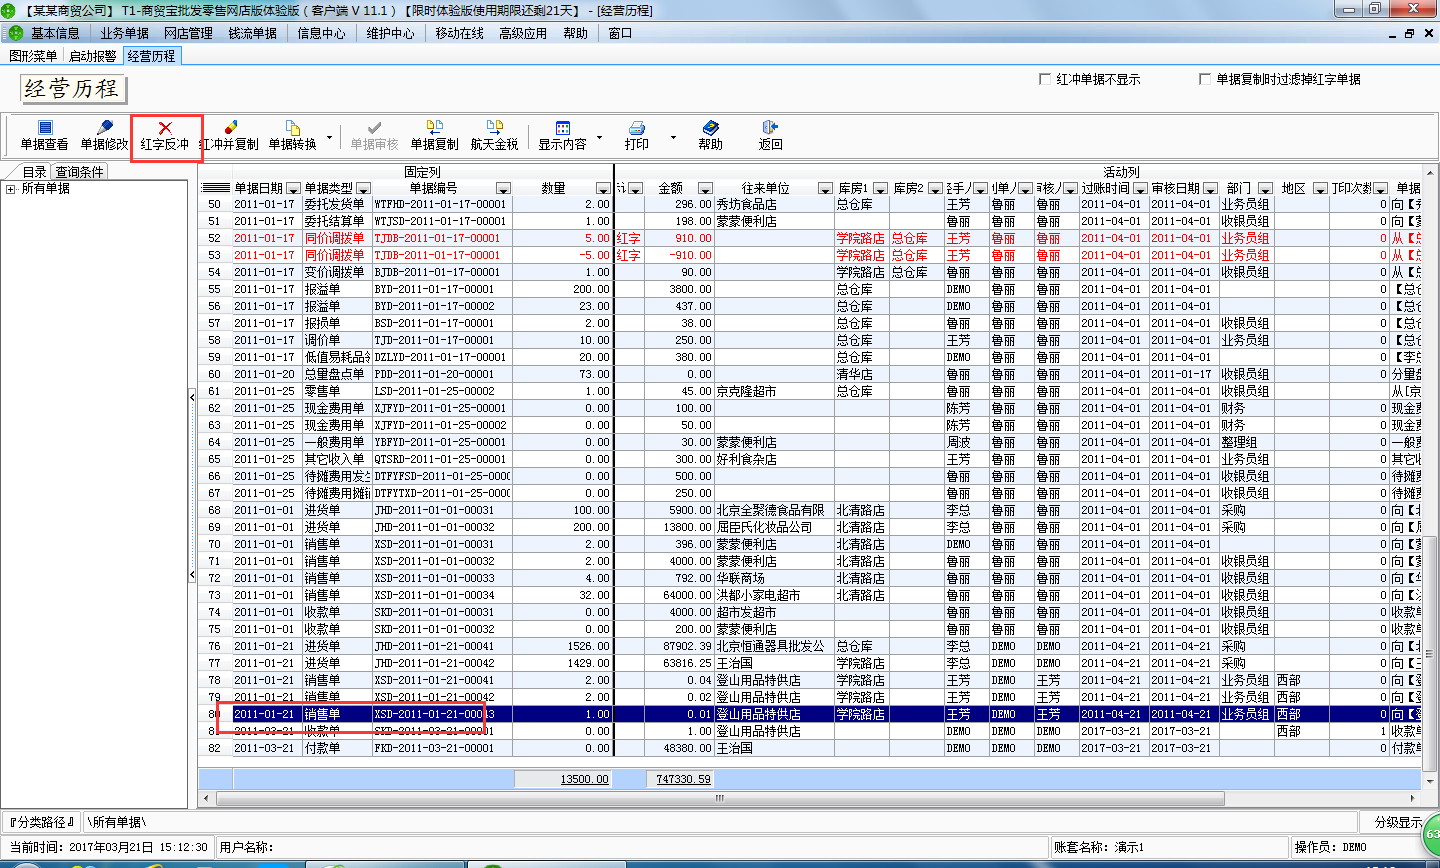Open the 单据查看 tool
The image size is (1440, 868).
pyautogui.click(x=44, y=135)
